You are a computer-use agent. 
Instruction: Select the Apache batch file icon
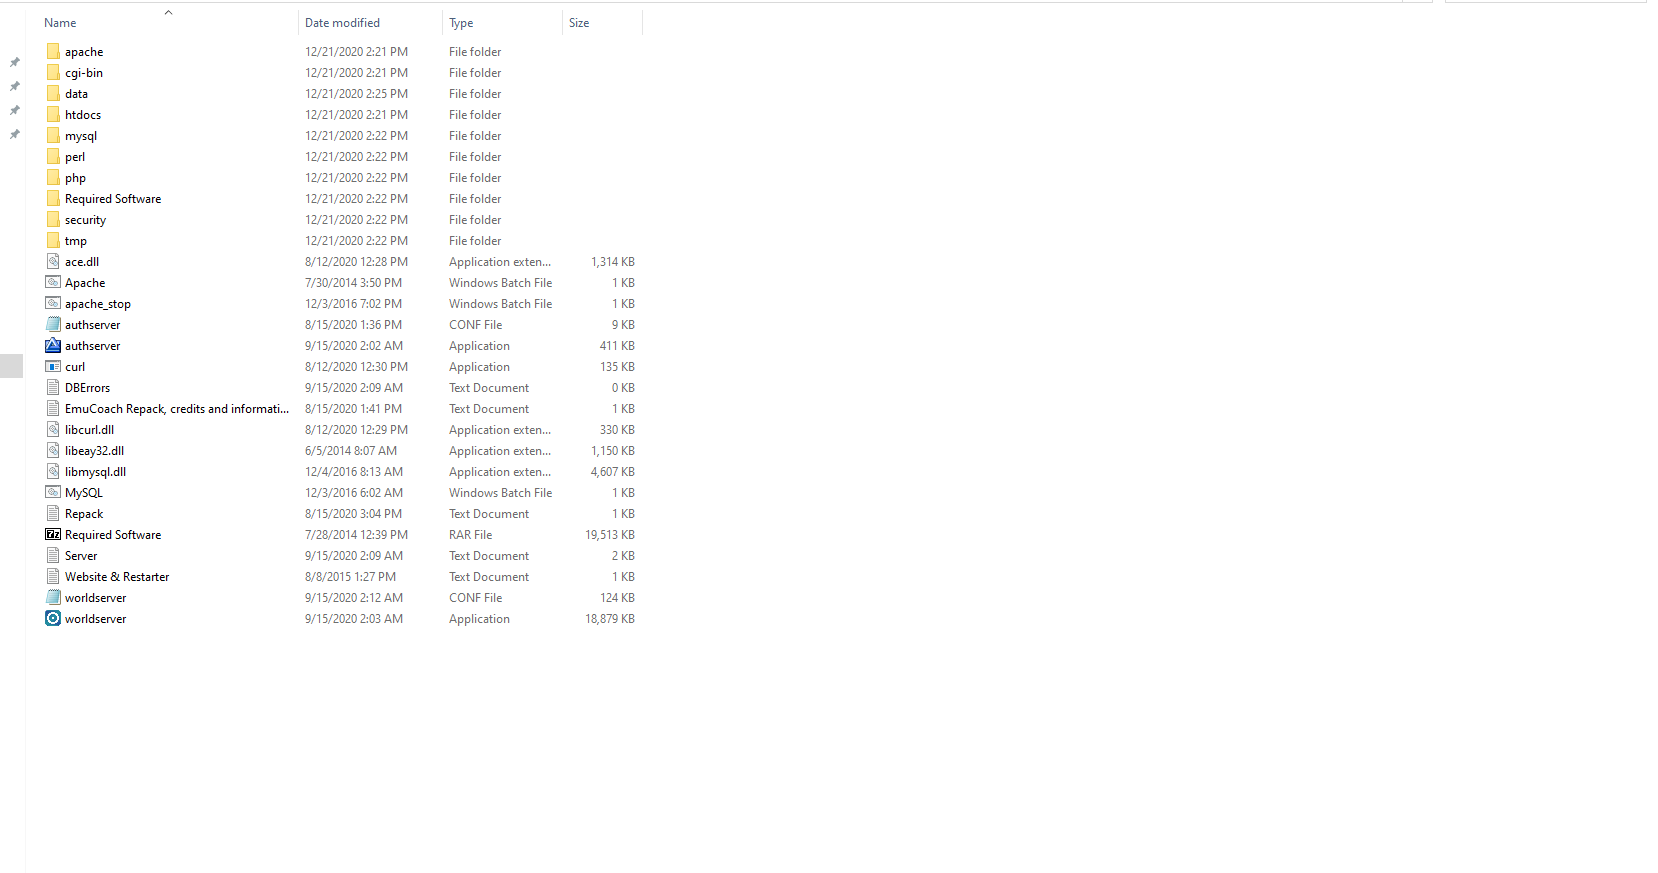pyautogui.click(x=53, y=282)
